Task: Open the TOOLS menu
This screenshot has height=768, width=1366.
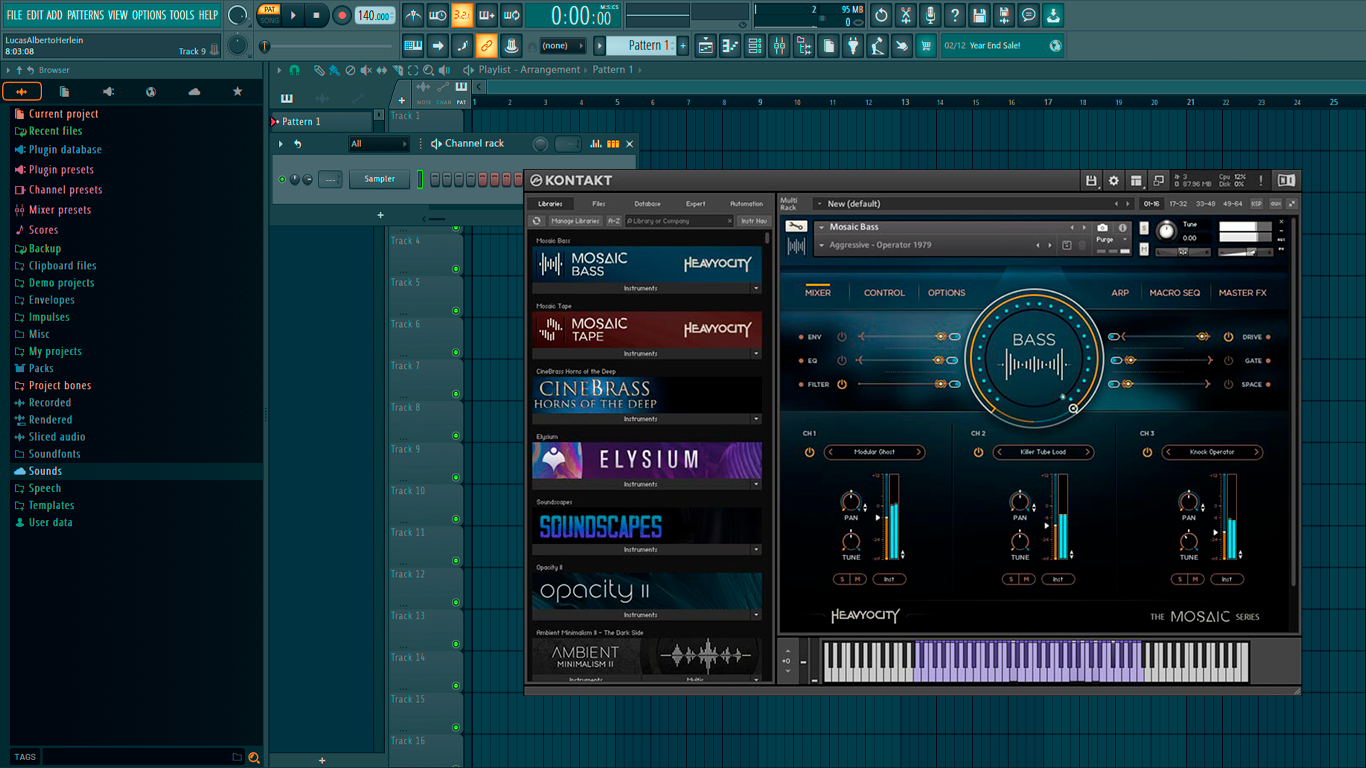Action: pyautogui.click(x=182, y=15)
